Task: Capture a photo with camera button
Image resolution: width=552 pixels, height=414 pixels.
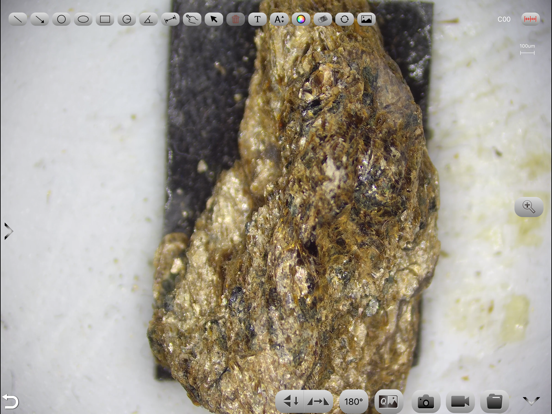Action: [426, 401]
